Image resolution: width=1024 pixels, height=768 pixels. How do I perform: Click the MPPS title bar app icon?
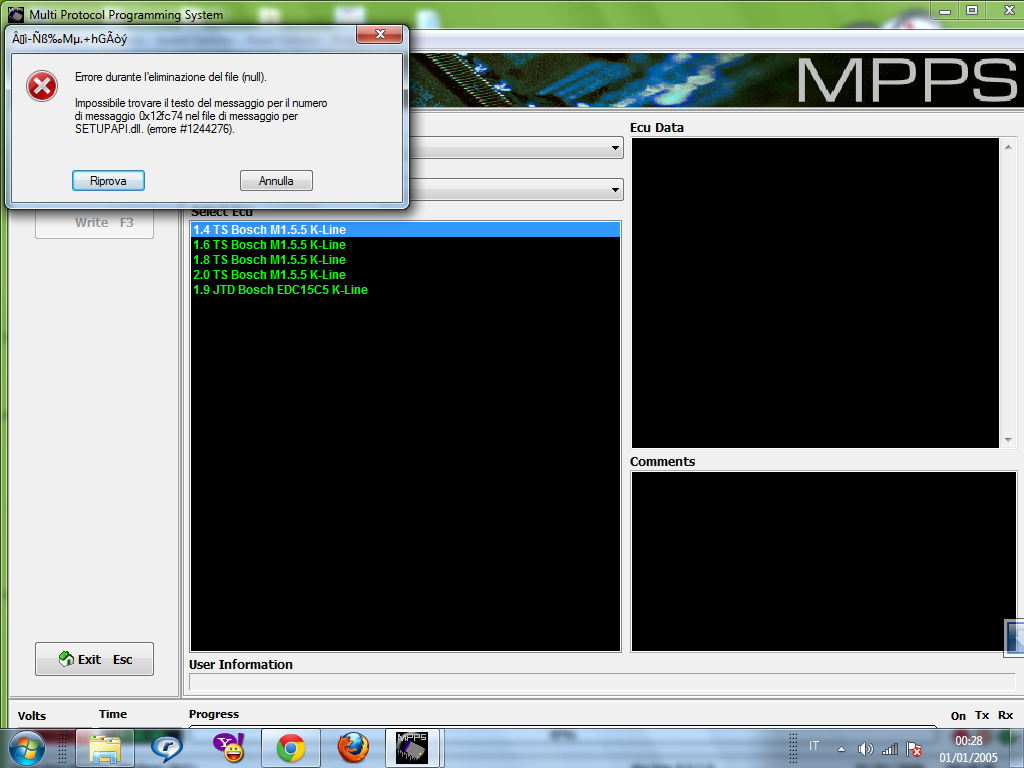point(16,14)
